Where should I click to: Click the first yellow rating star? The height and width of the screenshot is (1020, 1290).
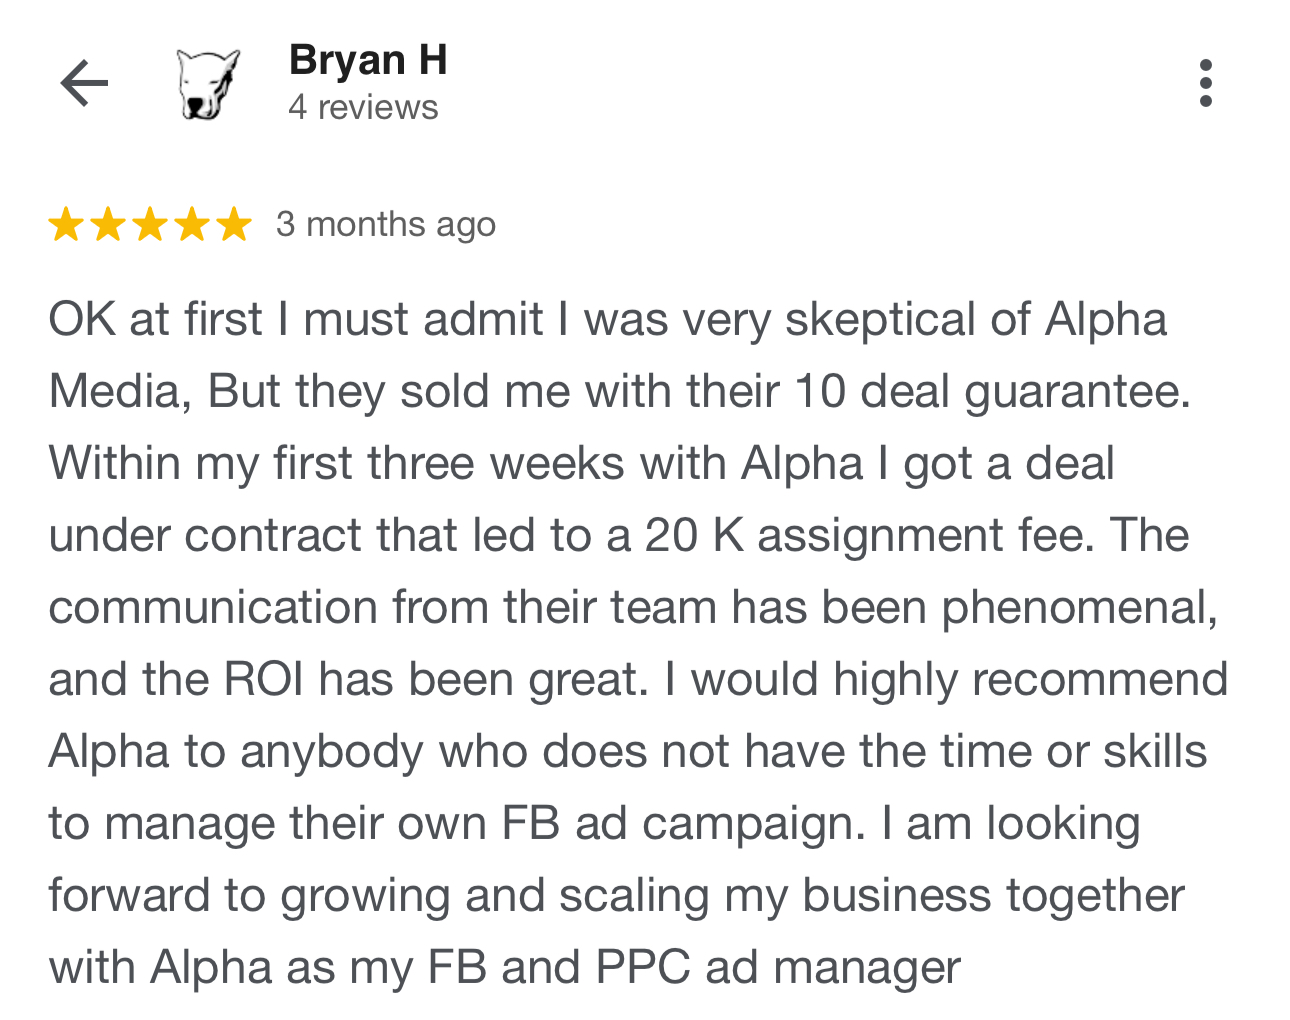[66, 224]
